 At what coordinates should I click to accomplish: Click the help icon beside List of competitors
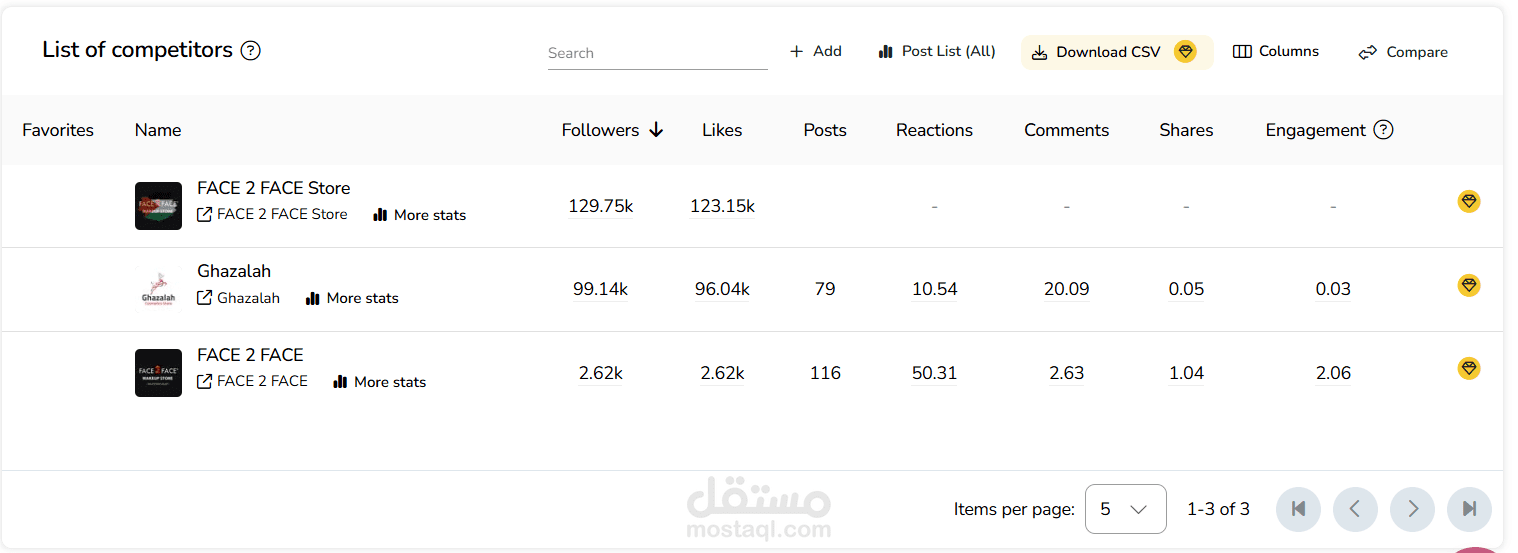251,51
